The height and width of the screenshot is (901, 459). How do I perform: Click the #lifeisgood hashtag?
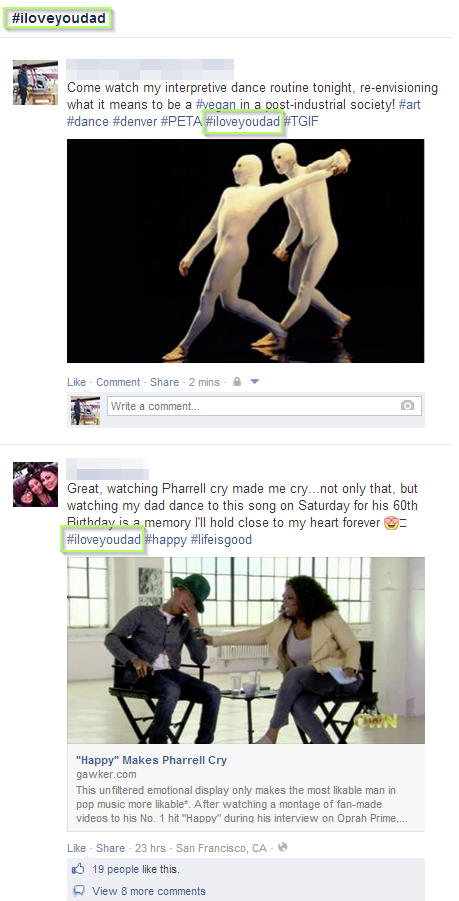[x=221, y=540]
